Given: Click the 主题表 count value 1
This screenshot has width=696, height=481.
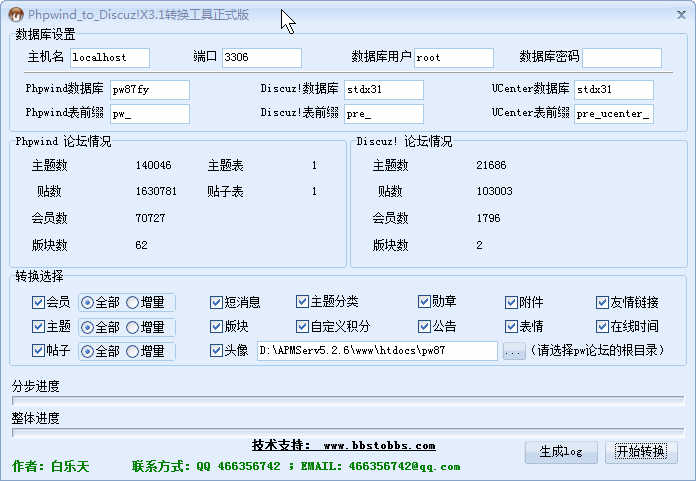Looking at the screenshot, I should click(314, 166).
